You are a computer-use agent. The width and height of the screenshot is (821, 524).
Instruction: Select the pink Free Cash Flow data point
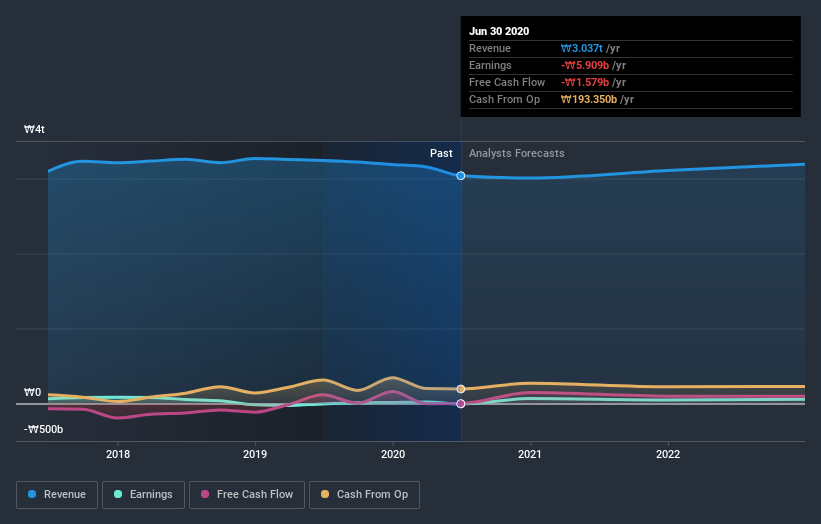pyautogui.click(x=461, y=404)
